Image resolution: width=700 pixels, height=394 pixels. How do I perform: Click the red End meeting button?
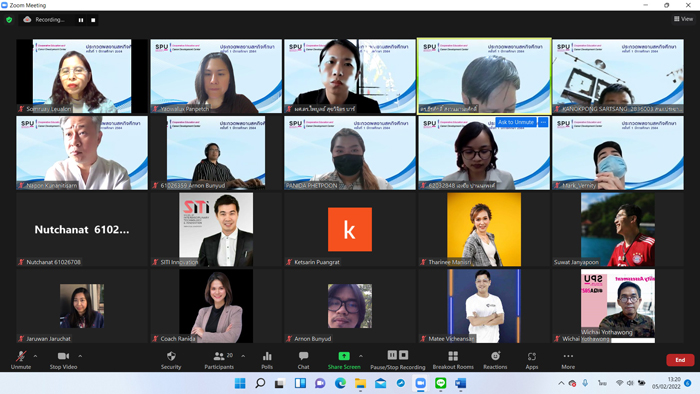click(x=680, y=360)
